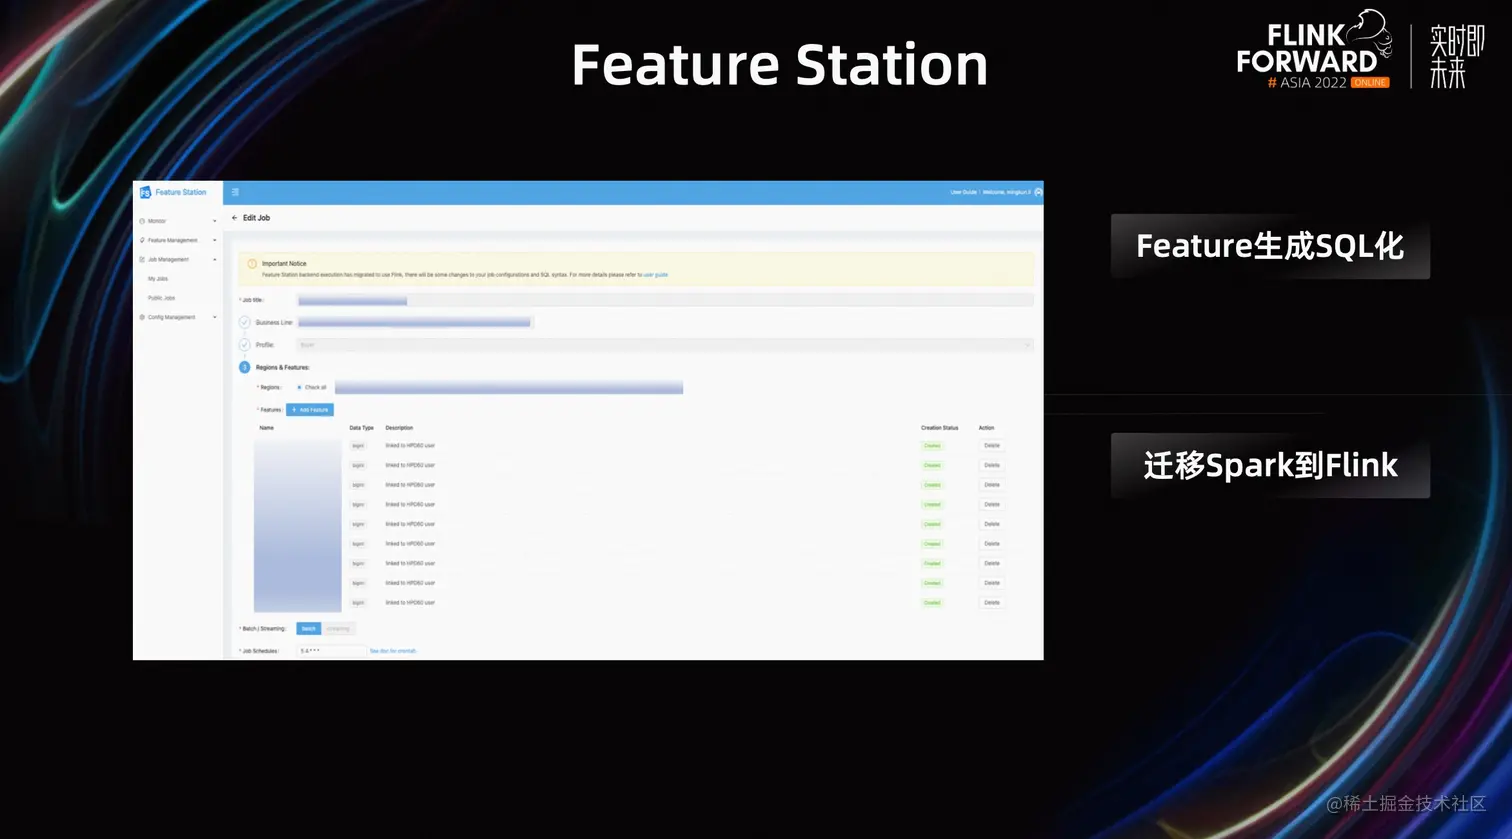Click the Feature Station FS logo icon
Screen dimensions: 1512x839
click(145, 192)
